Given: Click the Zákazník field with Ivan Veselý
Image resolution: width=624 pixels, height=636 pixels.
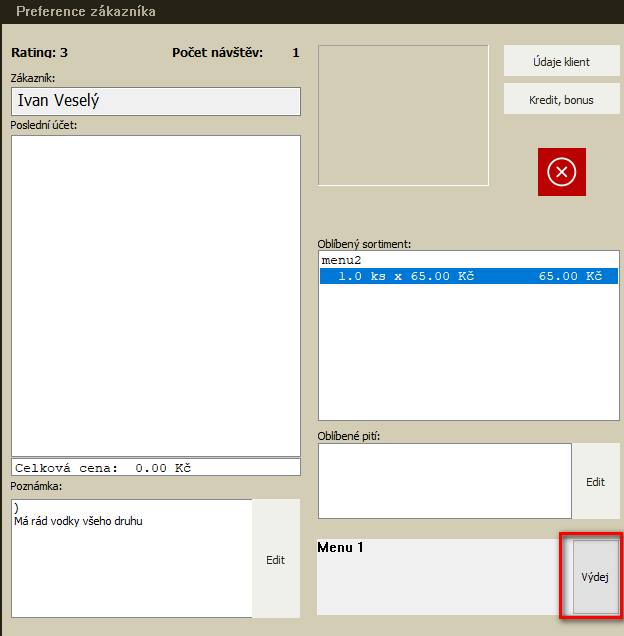Looking at the screenshot, I should pos(156,101).
